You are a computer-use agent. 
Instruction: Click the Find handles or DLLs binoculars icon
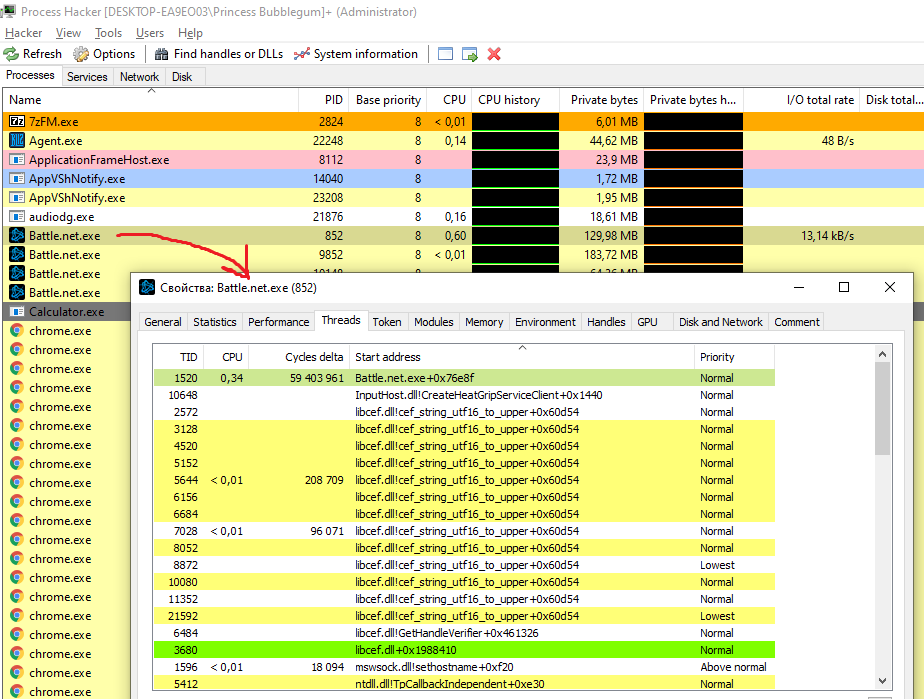click(161, 54)
